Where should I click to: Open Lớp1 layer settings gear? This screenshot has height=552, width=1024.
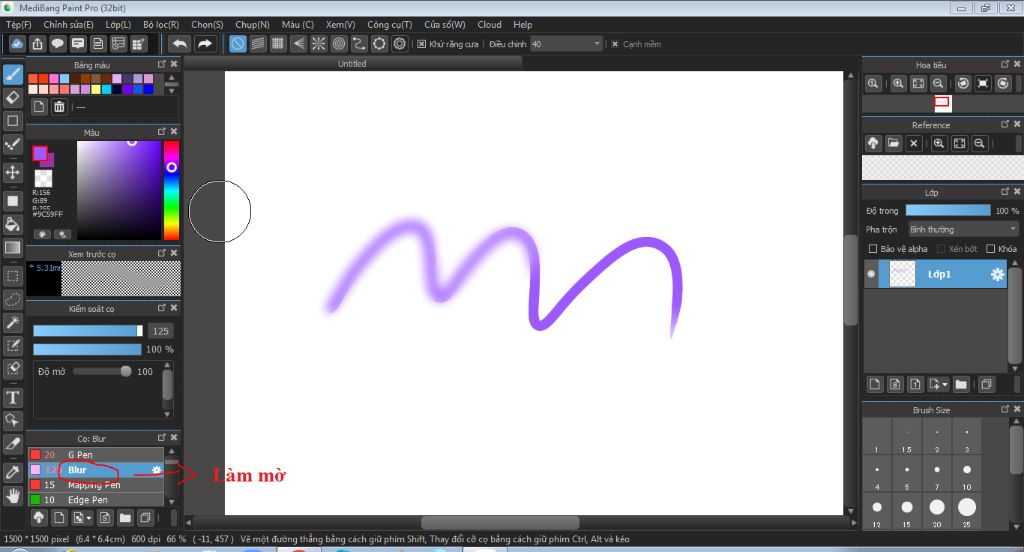click(x=997, y=274)
